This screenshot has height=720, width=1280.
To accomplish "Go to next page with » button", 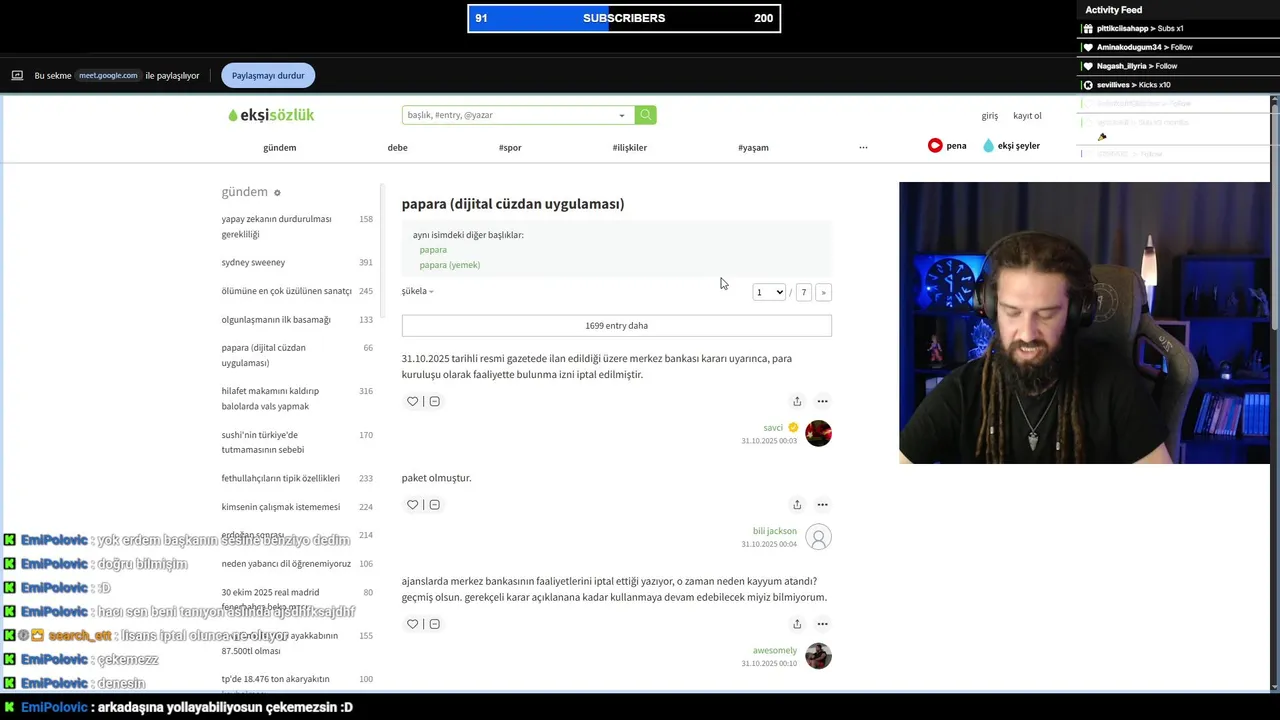I will pyautogui.click(x=823, y=292).
